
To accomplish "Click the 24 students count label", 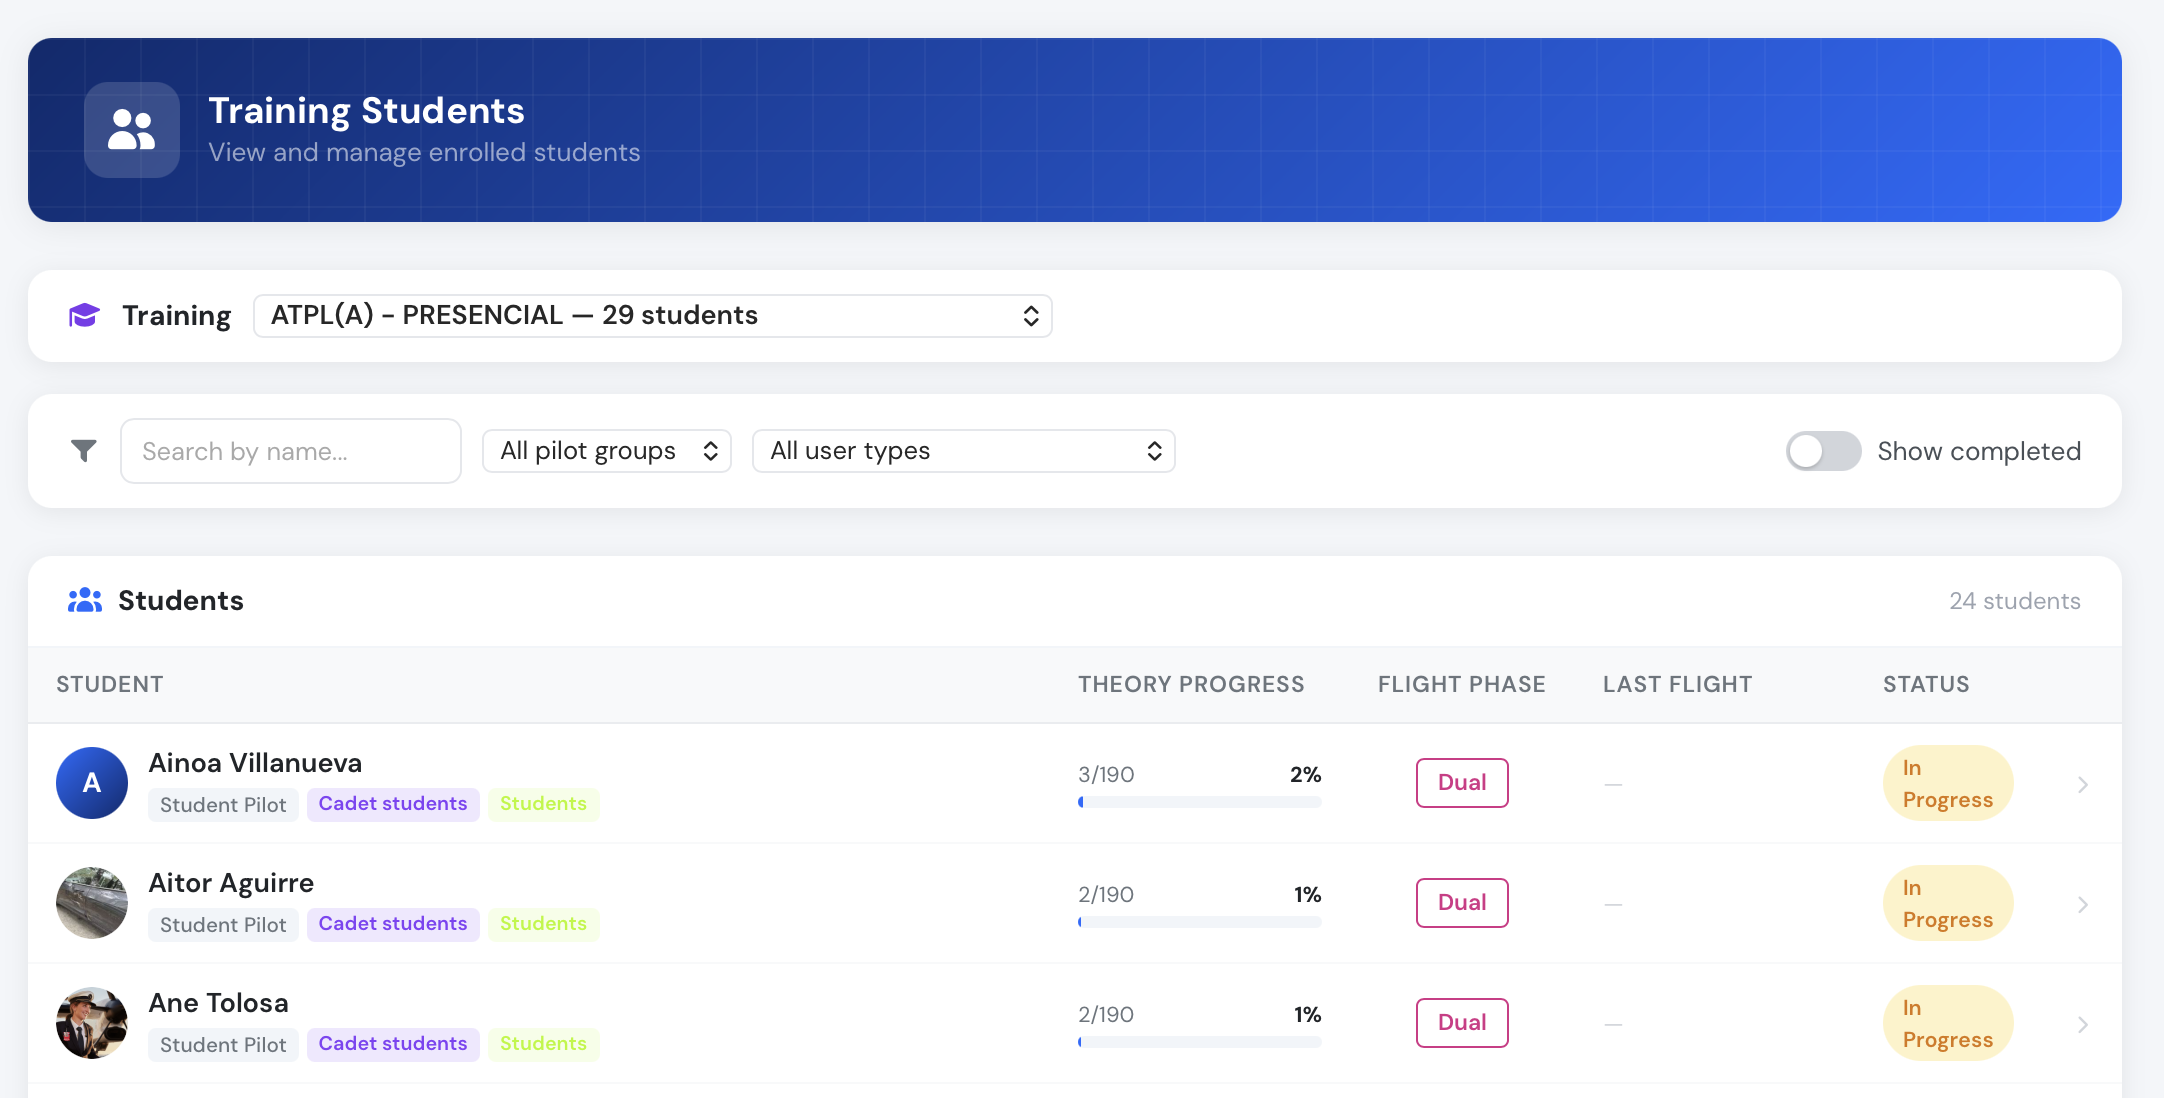I will click(x=2015, y=601).
